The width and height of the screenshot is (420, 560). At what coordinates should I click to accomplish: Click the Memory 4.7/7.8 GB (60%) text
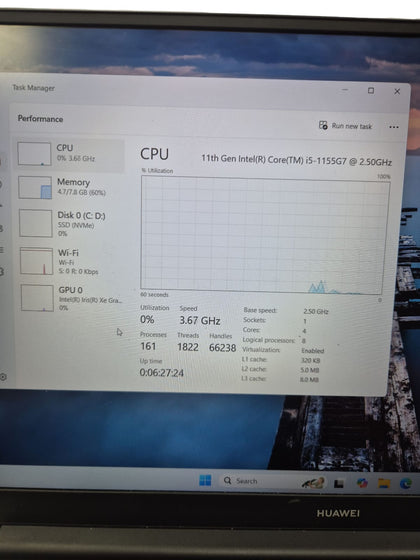[x=81, y=193]
